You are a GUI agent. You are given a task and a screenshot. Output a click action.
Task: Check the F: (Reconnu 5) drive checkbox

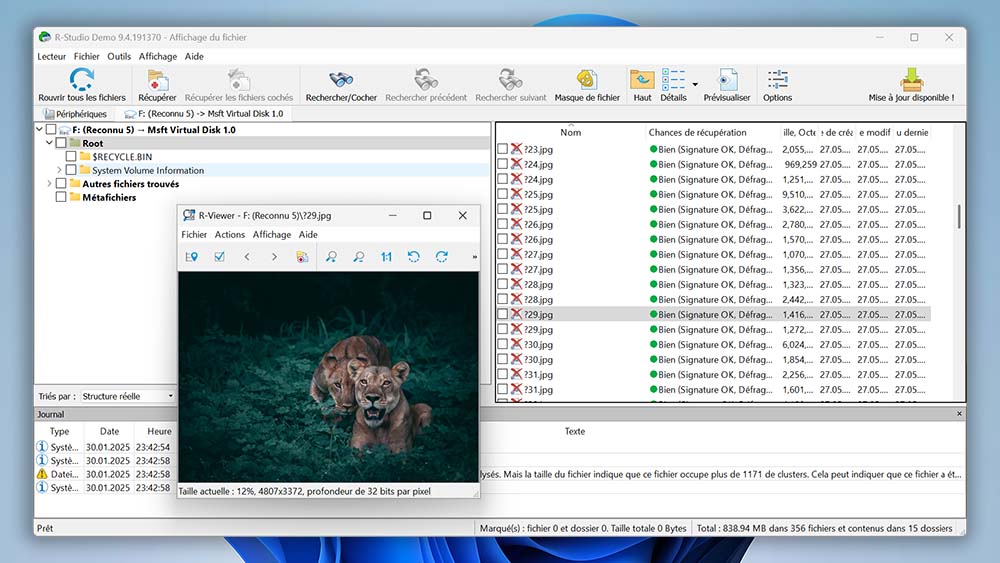pyautogui.click(x=51, y=129)
